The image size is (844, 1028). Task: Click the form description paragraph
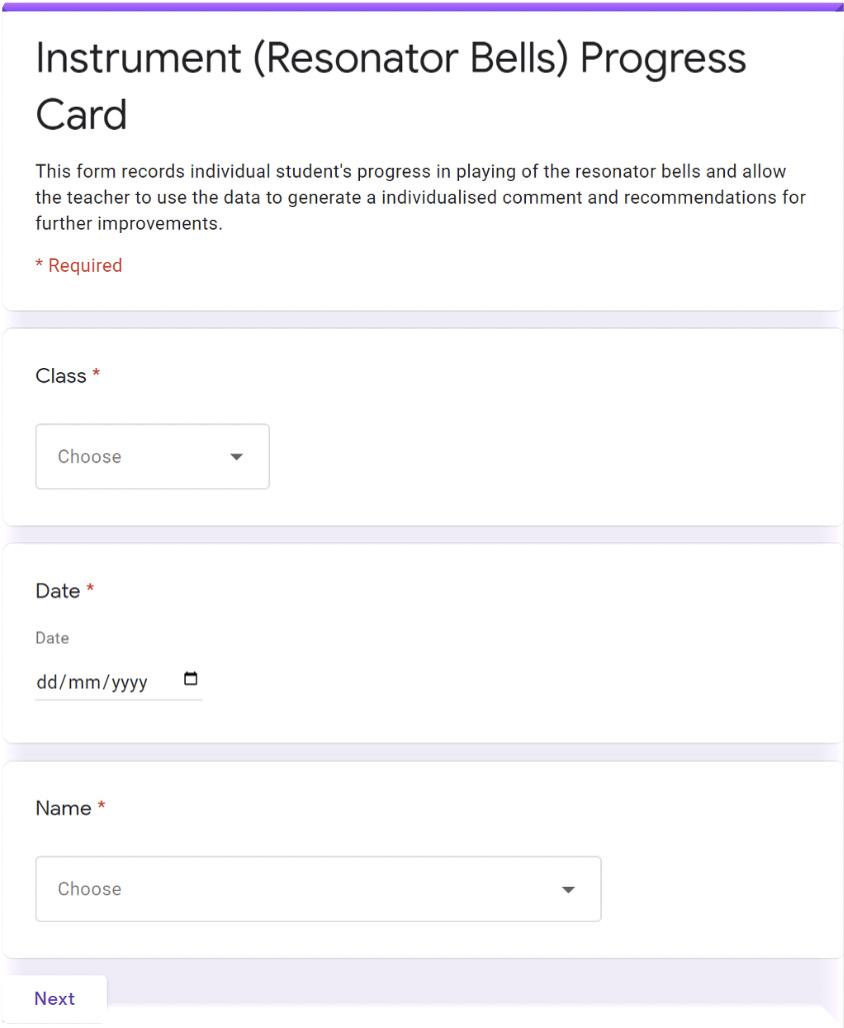pyautogui.click(x=420, y=197)
